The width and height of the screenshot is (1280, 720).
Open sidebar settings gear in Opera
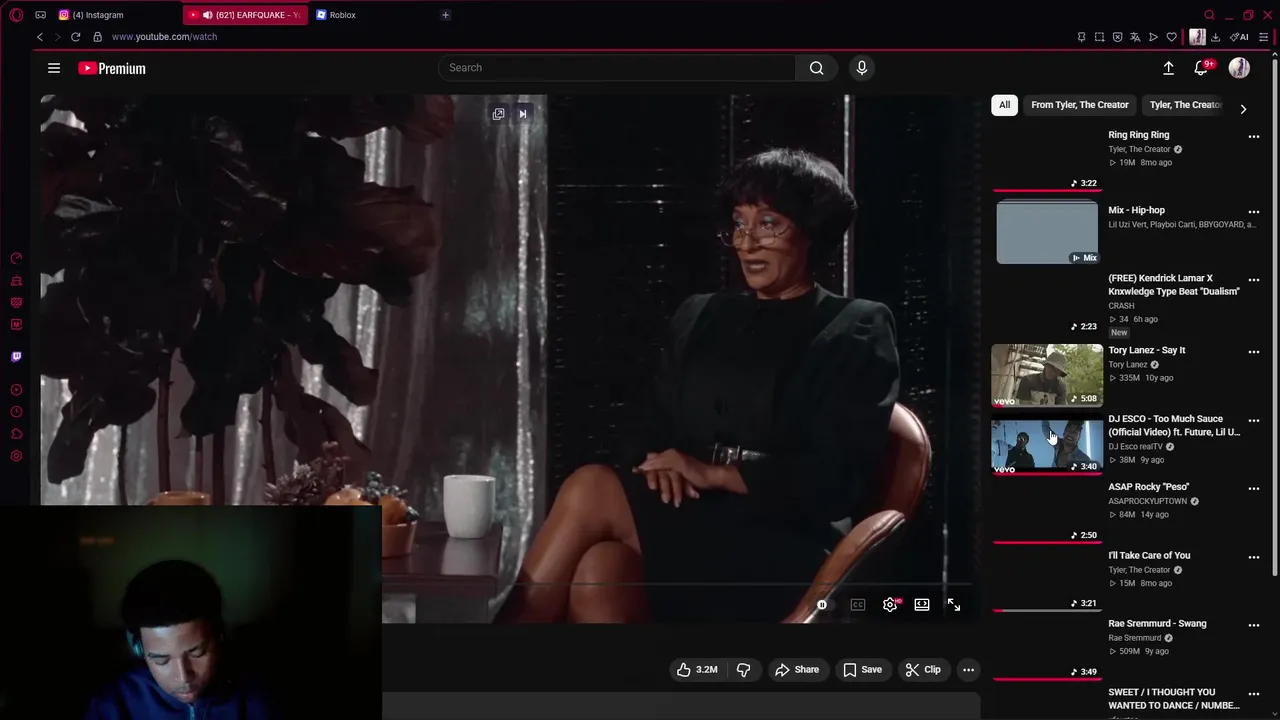click(x=16, y=456)
